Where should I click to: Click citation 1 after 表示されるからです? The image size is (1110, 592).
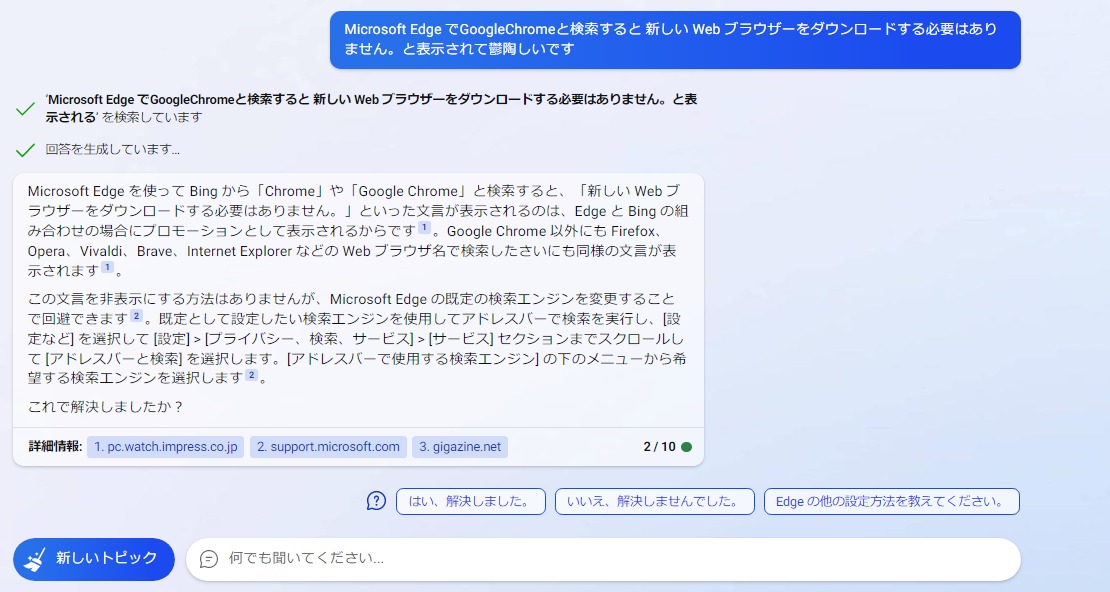coord(424,228)
